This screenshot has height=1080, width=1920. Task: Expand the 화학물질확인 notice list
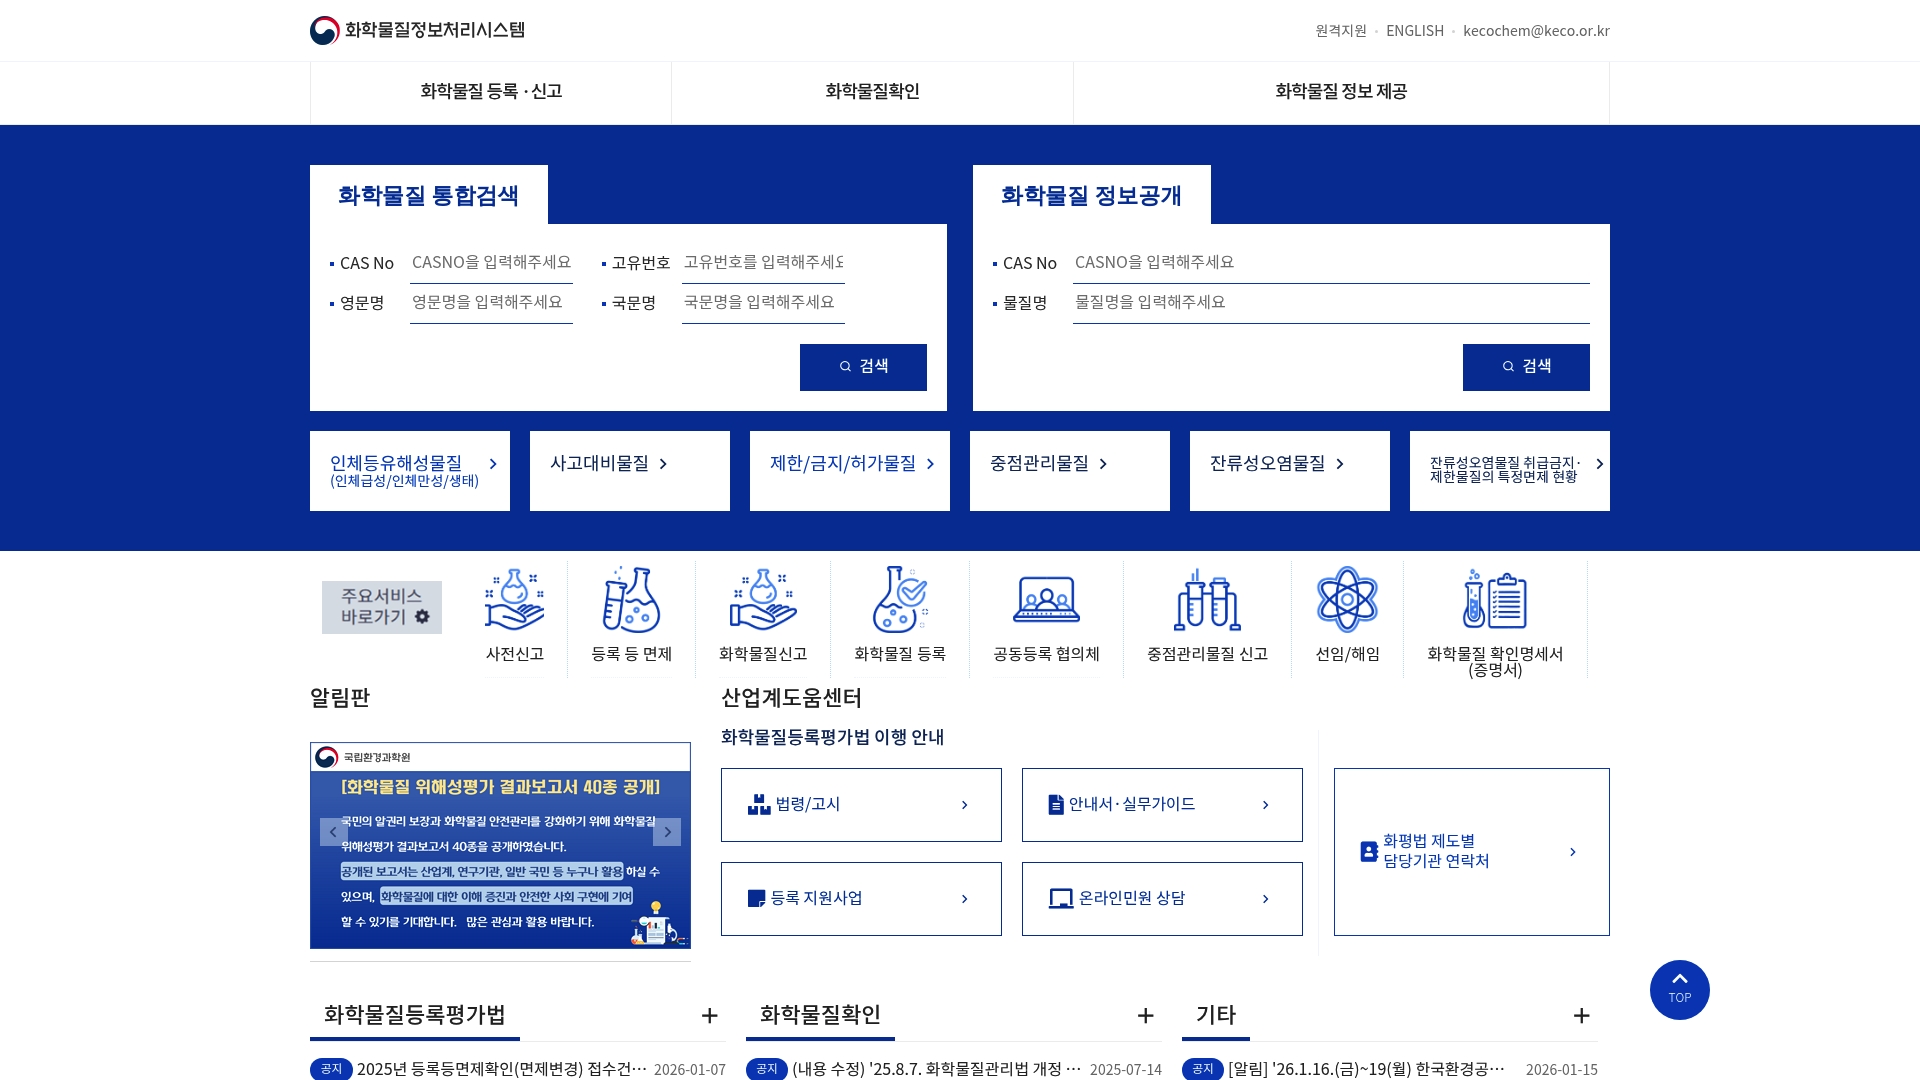(1145, 1016)
